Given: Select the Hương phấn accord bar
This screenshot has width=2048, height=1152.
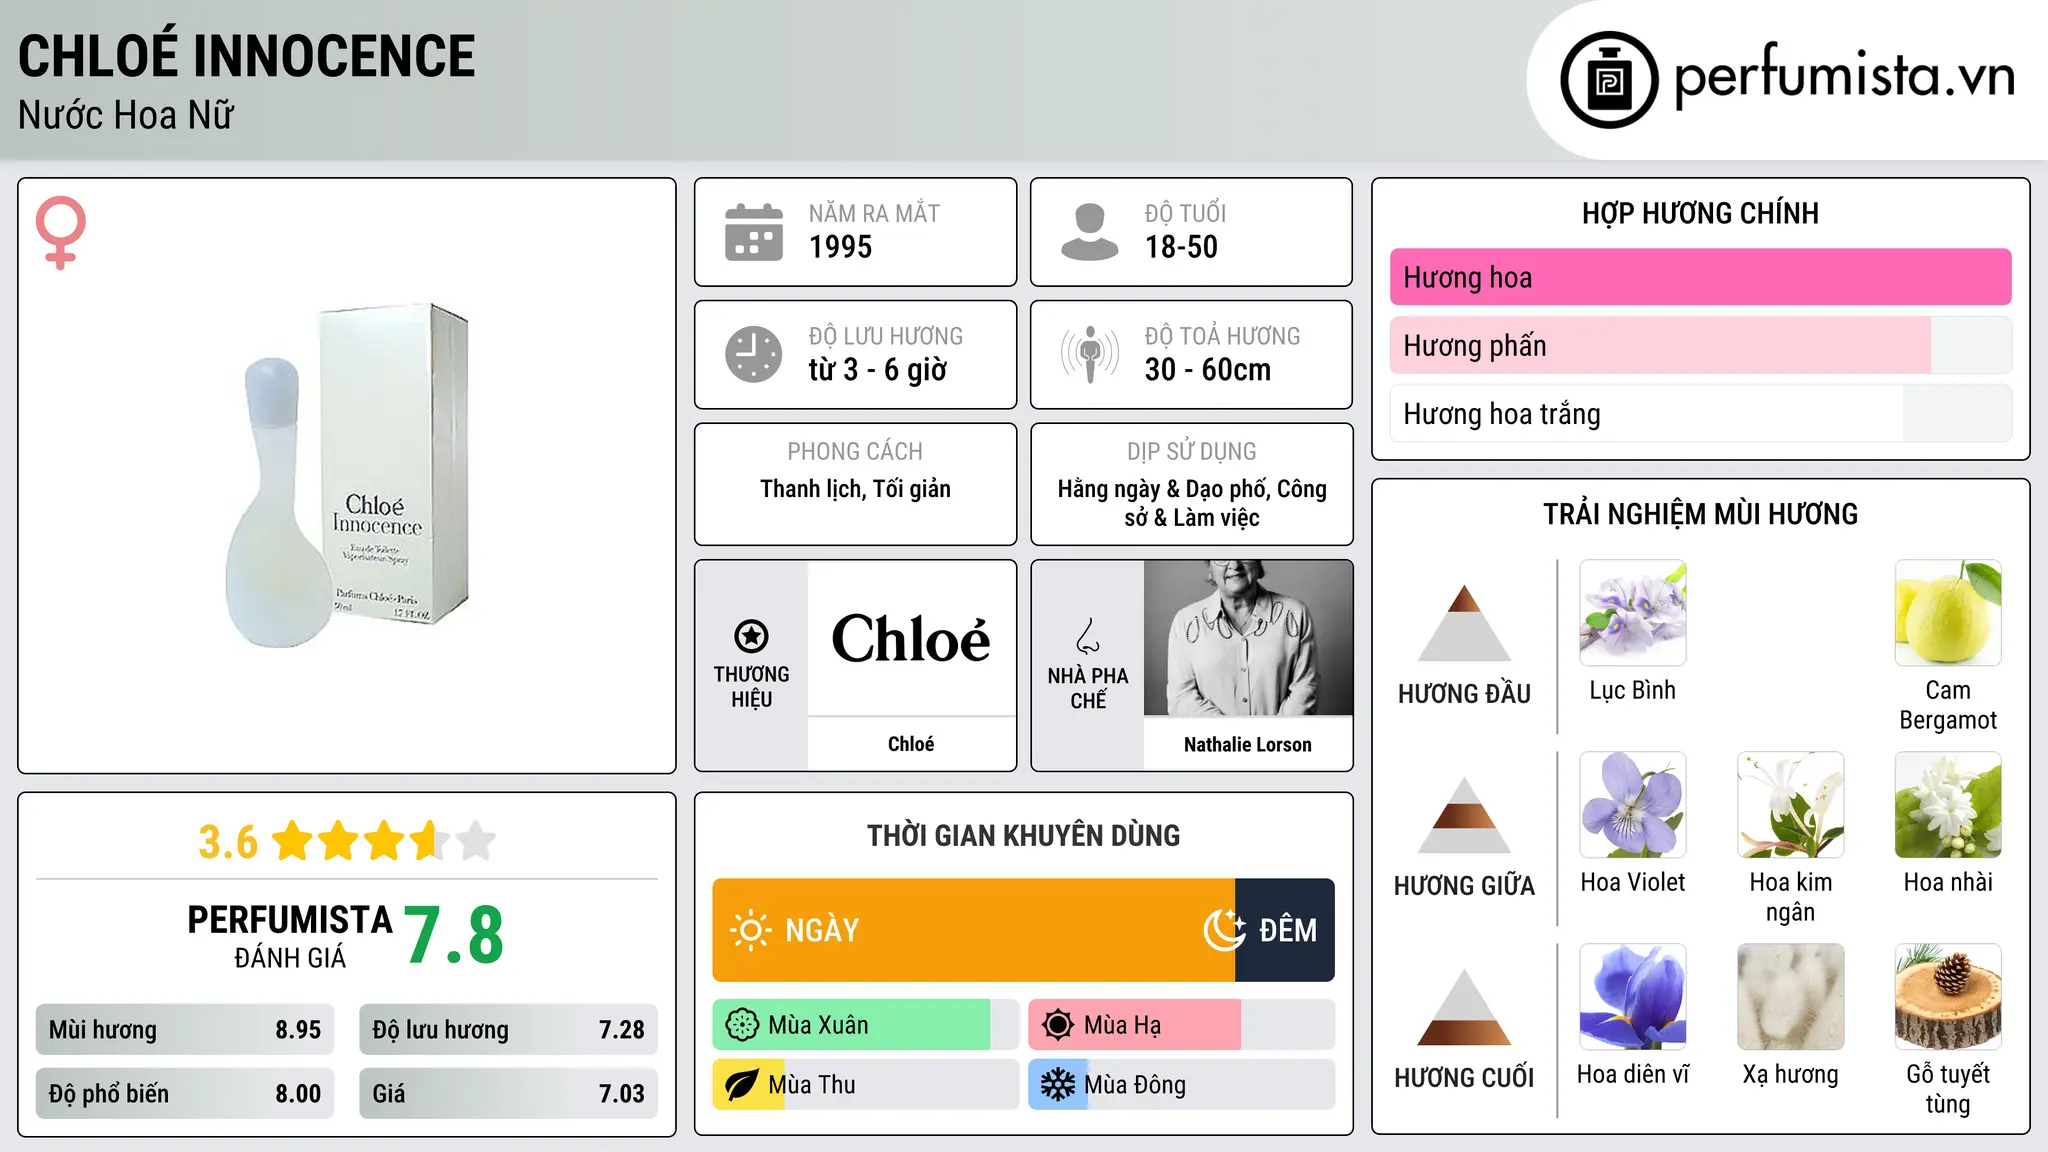Looking at the screenshot, I should click(1700, 345).
